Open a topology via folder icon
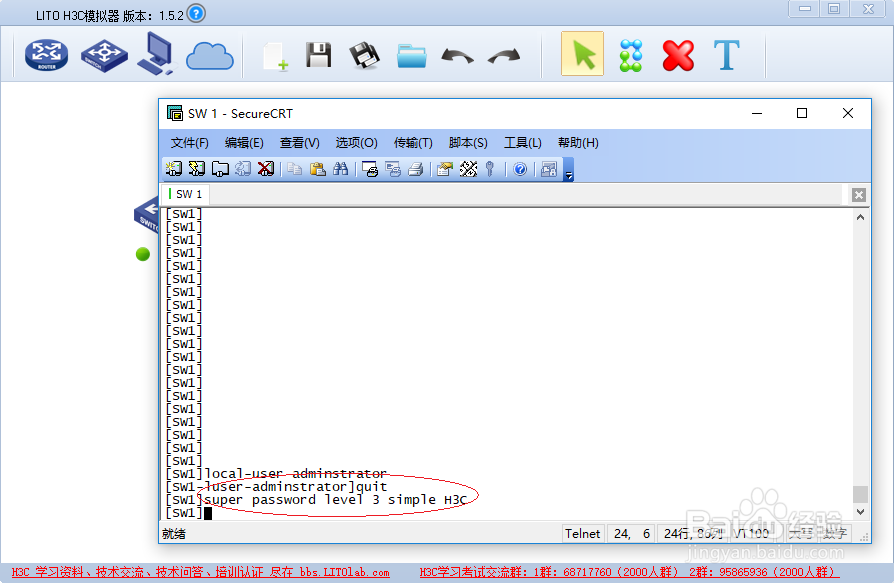The image size is (894, 583). (412, 56)
